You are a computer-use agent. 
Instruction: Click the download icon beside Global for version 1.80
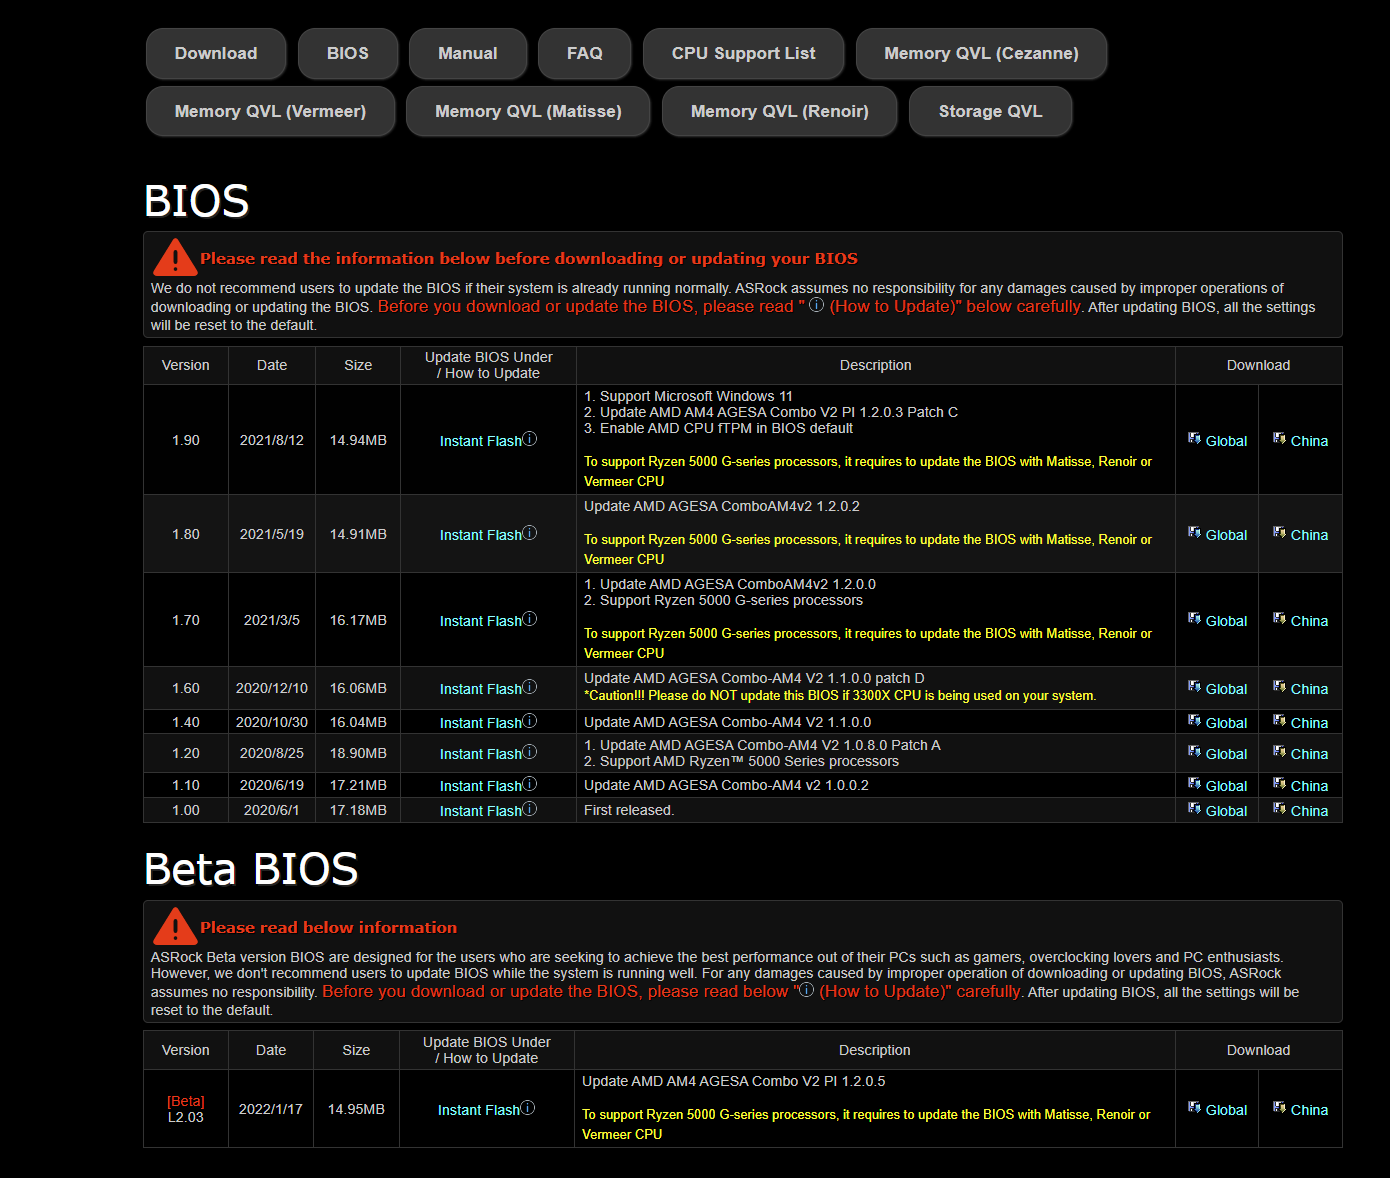(1194, 532)
